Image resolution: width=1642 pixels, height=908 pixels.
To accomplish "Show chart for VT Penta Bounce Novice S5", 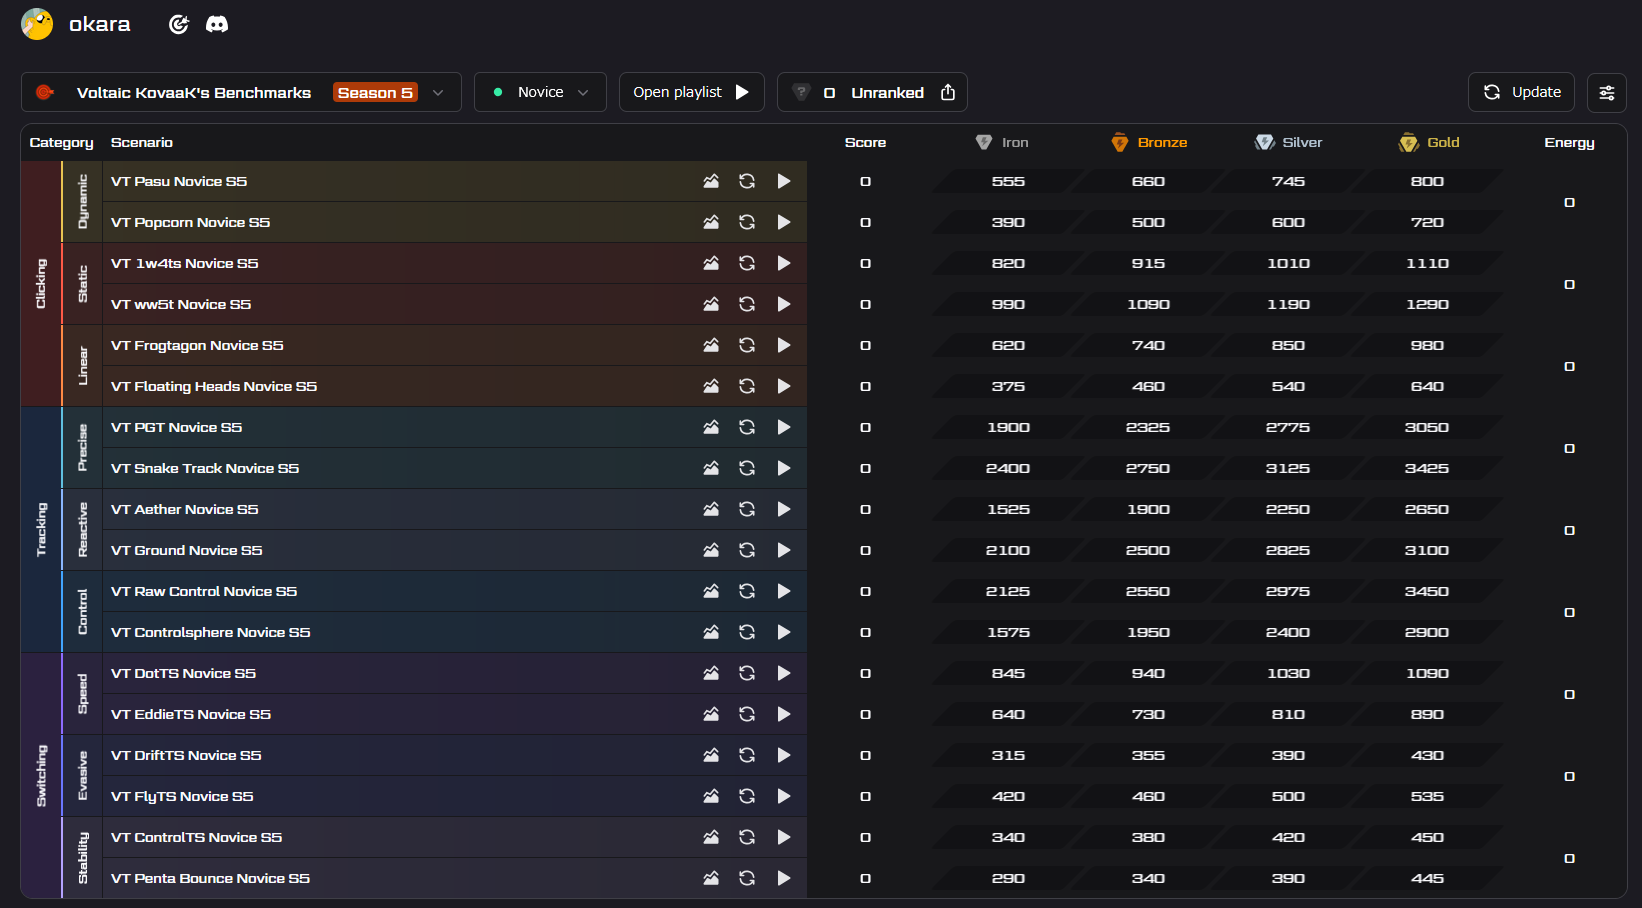I will tap(711, 878).
